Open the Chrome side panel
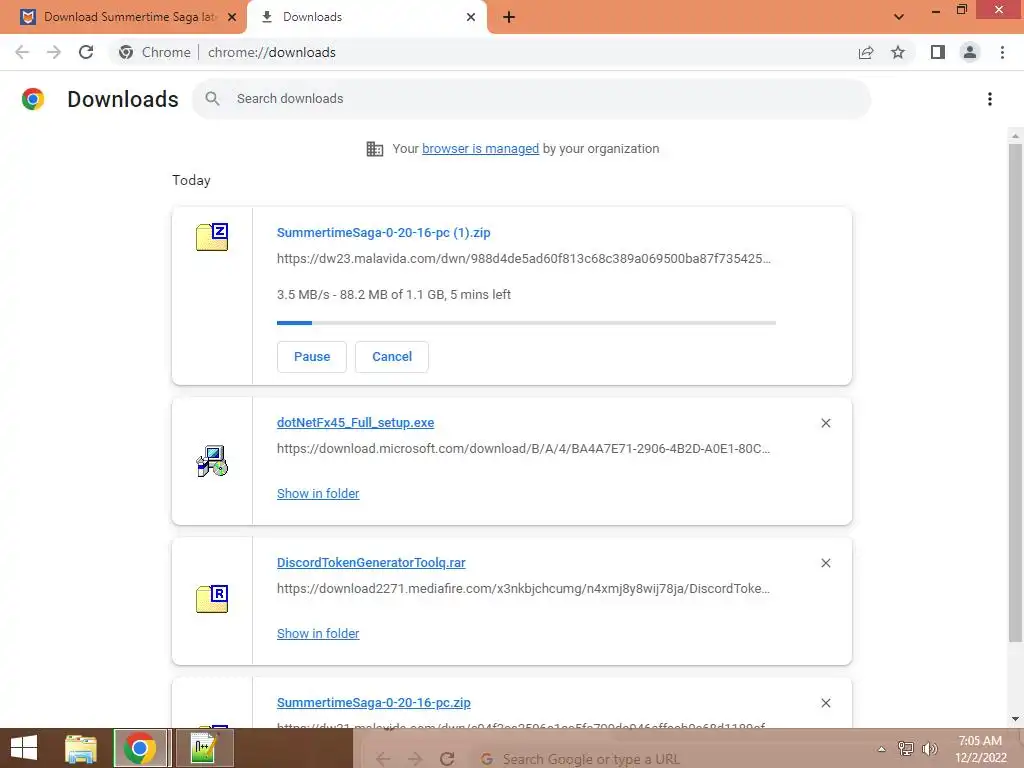 pos(938,52)
